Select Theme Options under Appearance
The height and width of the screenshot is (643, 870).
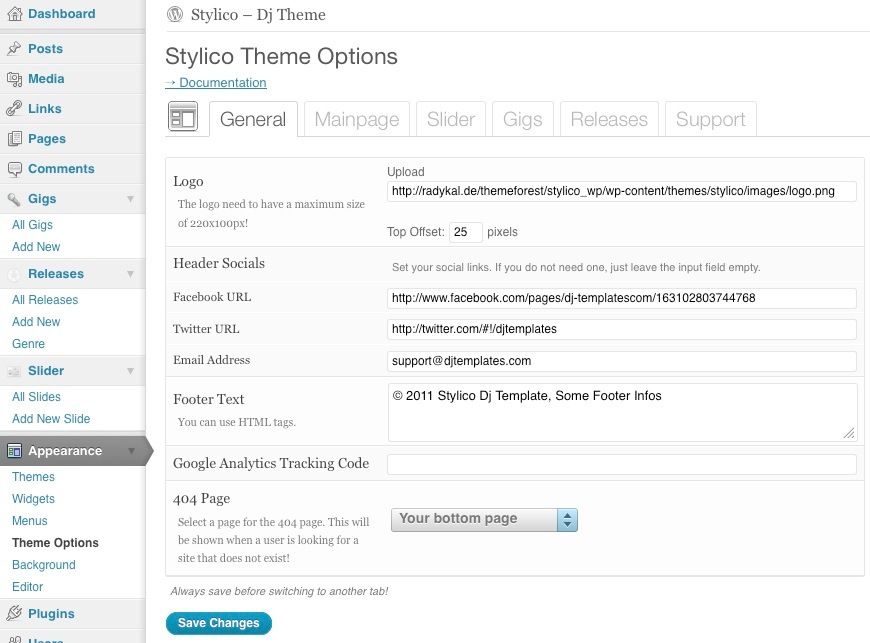pos(55,543)
